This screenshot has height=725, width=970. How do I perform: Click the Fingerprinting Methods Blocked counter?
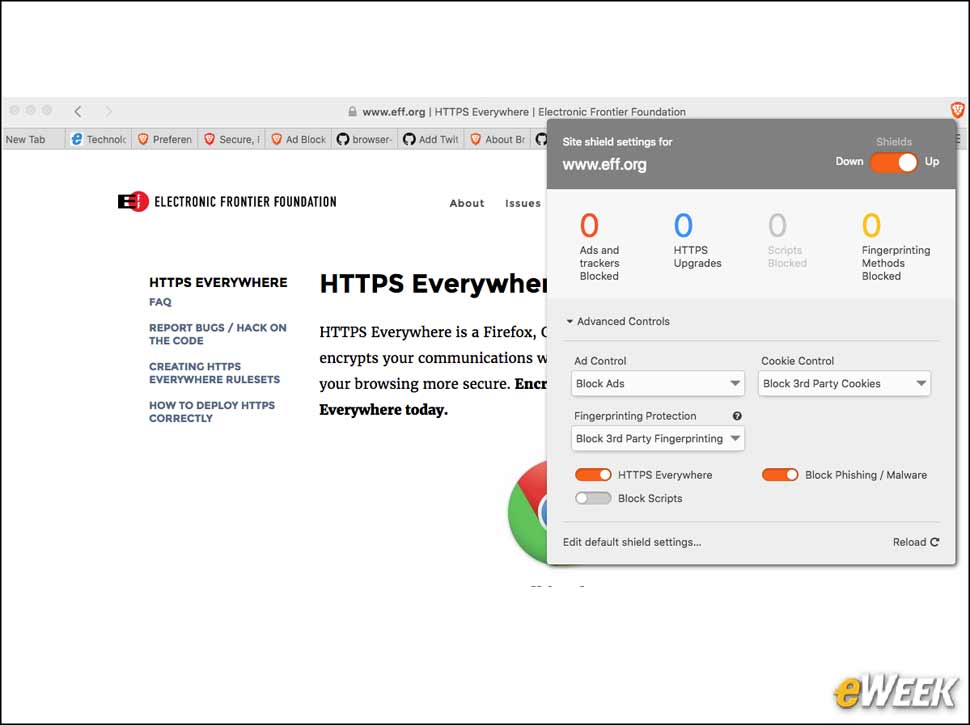896,246
